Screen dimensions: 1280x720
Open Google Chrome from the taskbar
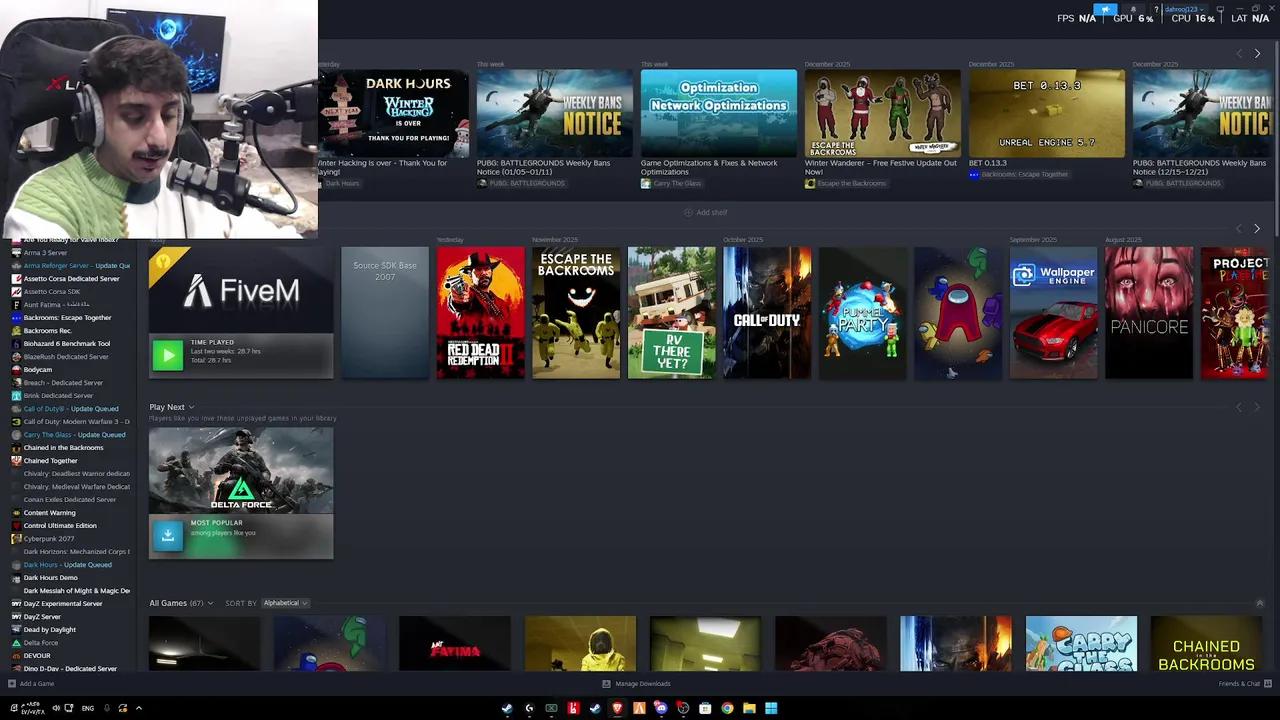pyautogui.click(x=727, y=708)
